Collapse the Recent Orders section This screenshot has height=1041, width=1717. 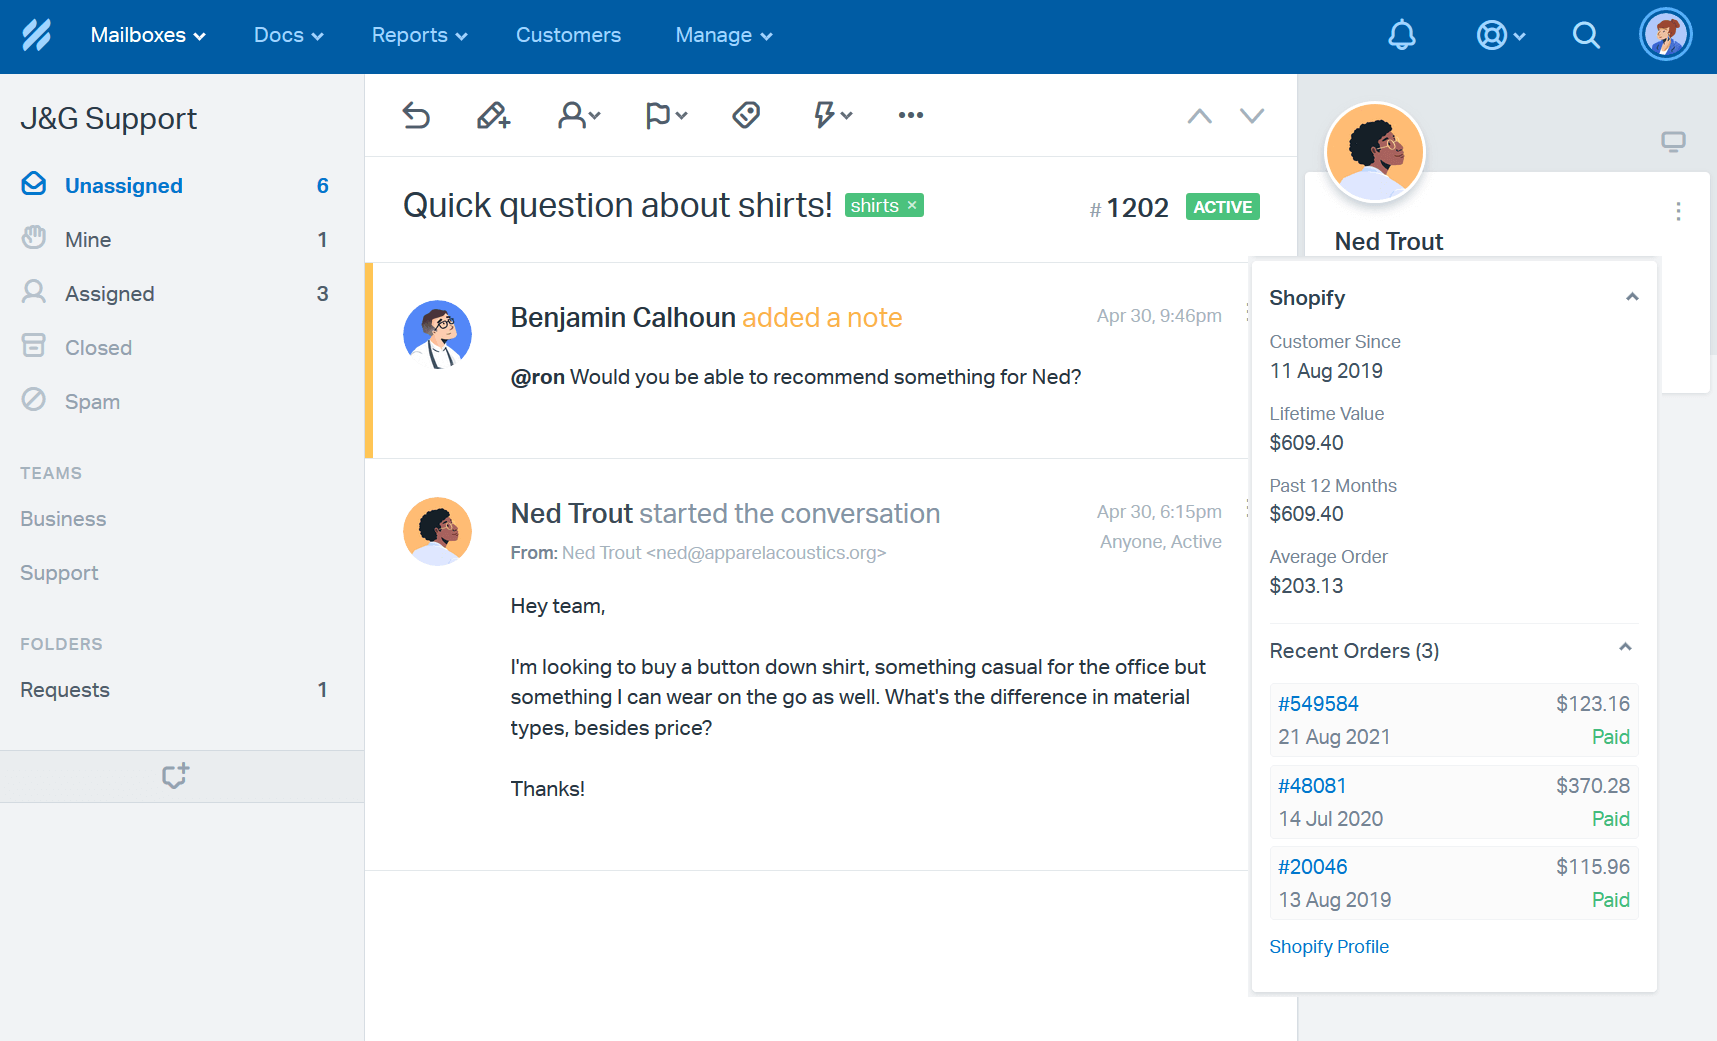(x=1625, y=648)
